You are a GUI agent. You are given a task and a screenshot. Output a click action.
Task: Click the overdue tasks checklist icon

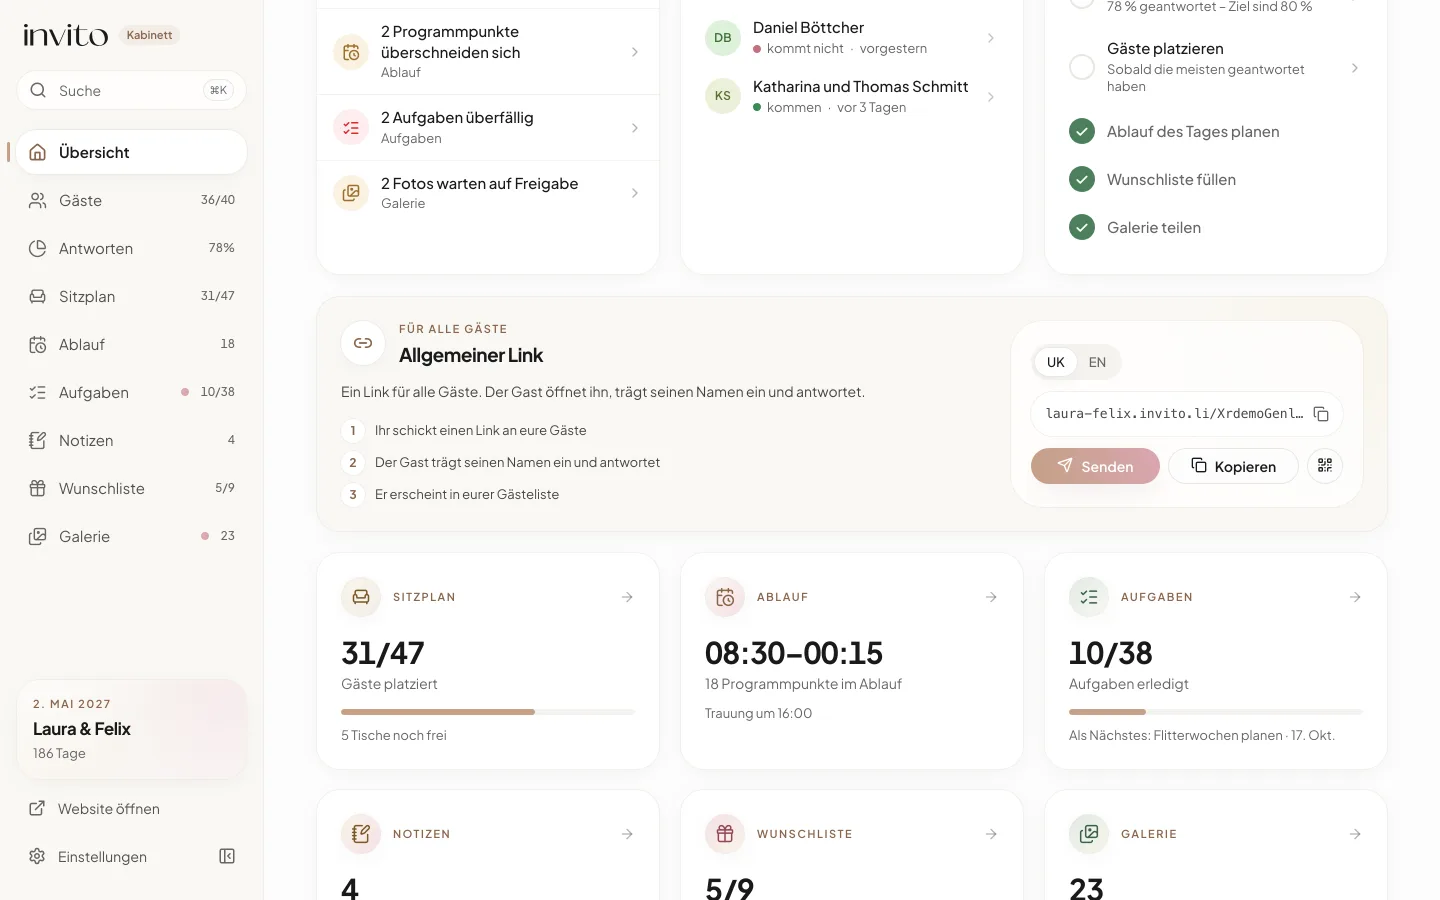(x=351, y=128)
